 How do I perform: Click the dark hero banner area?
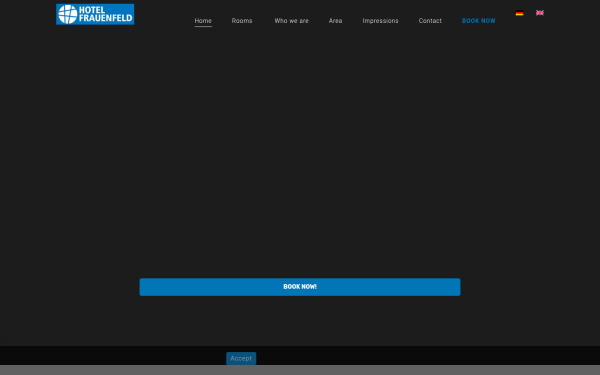(300, 153)
